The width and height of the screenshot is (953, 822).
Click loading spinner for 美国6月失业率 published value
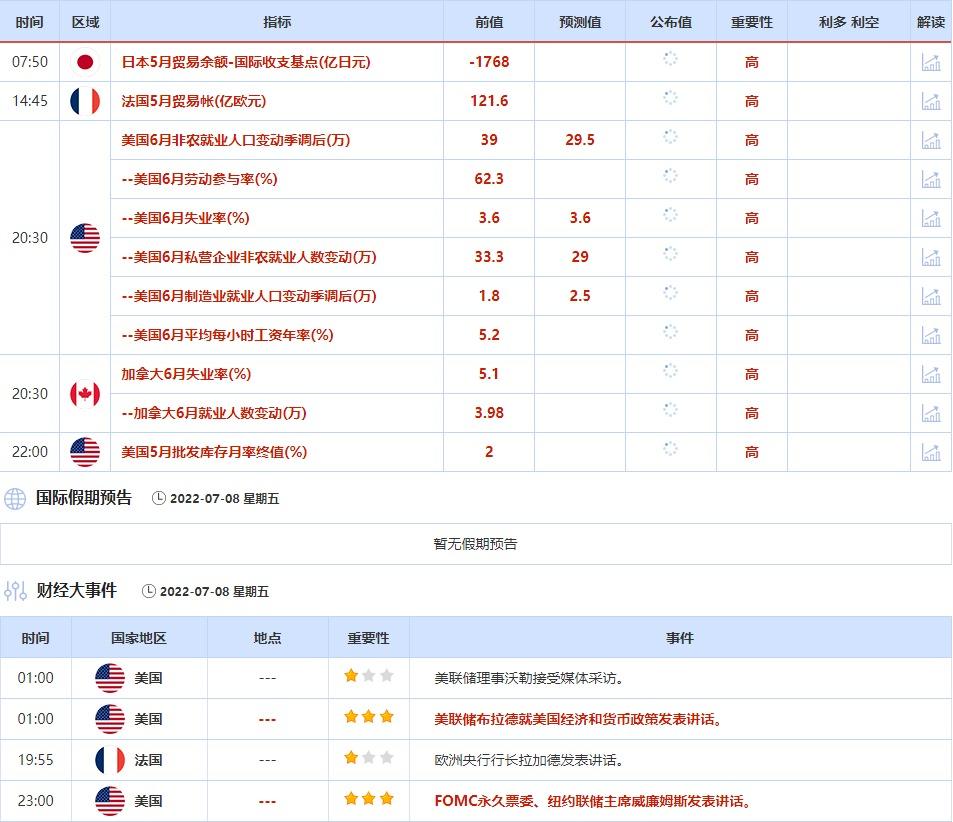(670, 215)
